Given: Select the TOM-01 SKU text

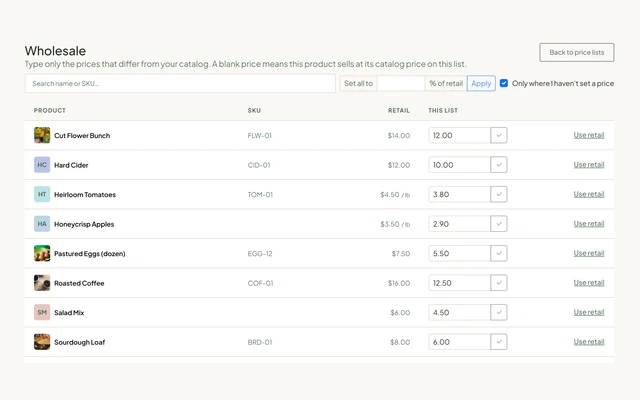Looking at the screenshot, I should pos(260,195).
